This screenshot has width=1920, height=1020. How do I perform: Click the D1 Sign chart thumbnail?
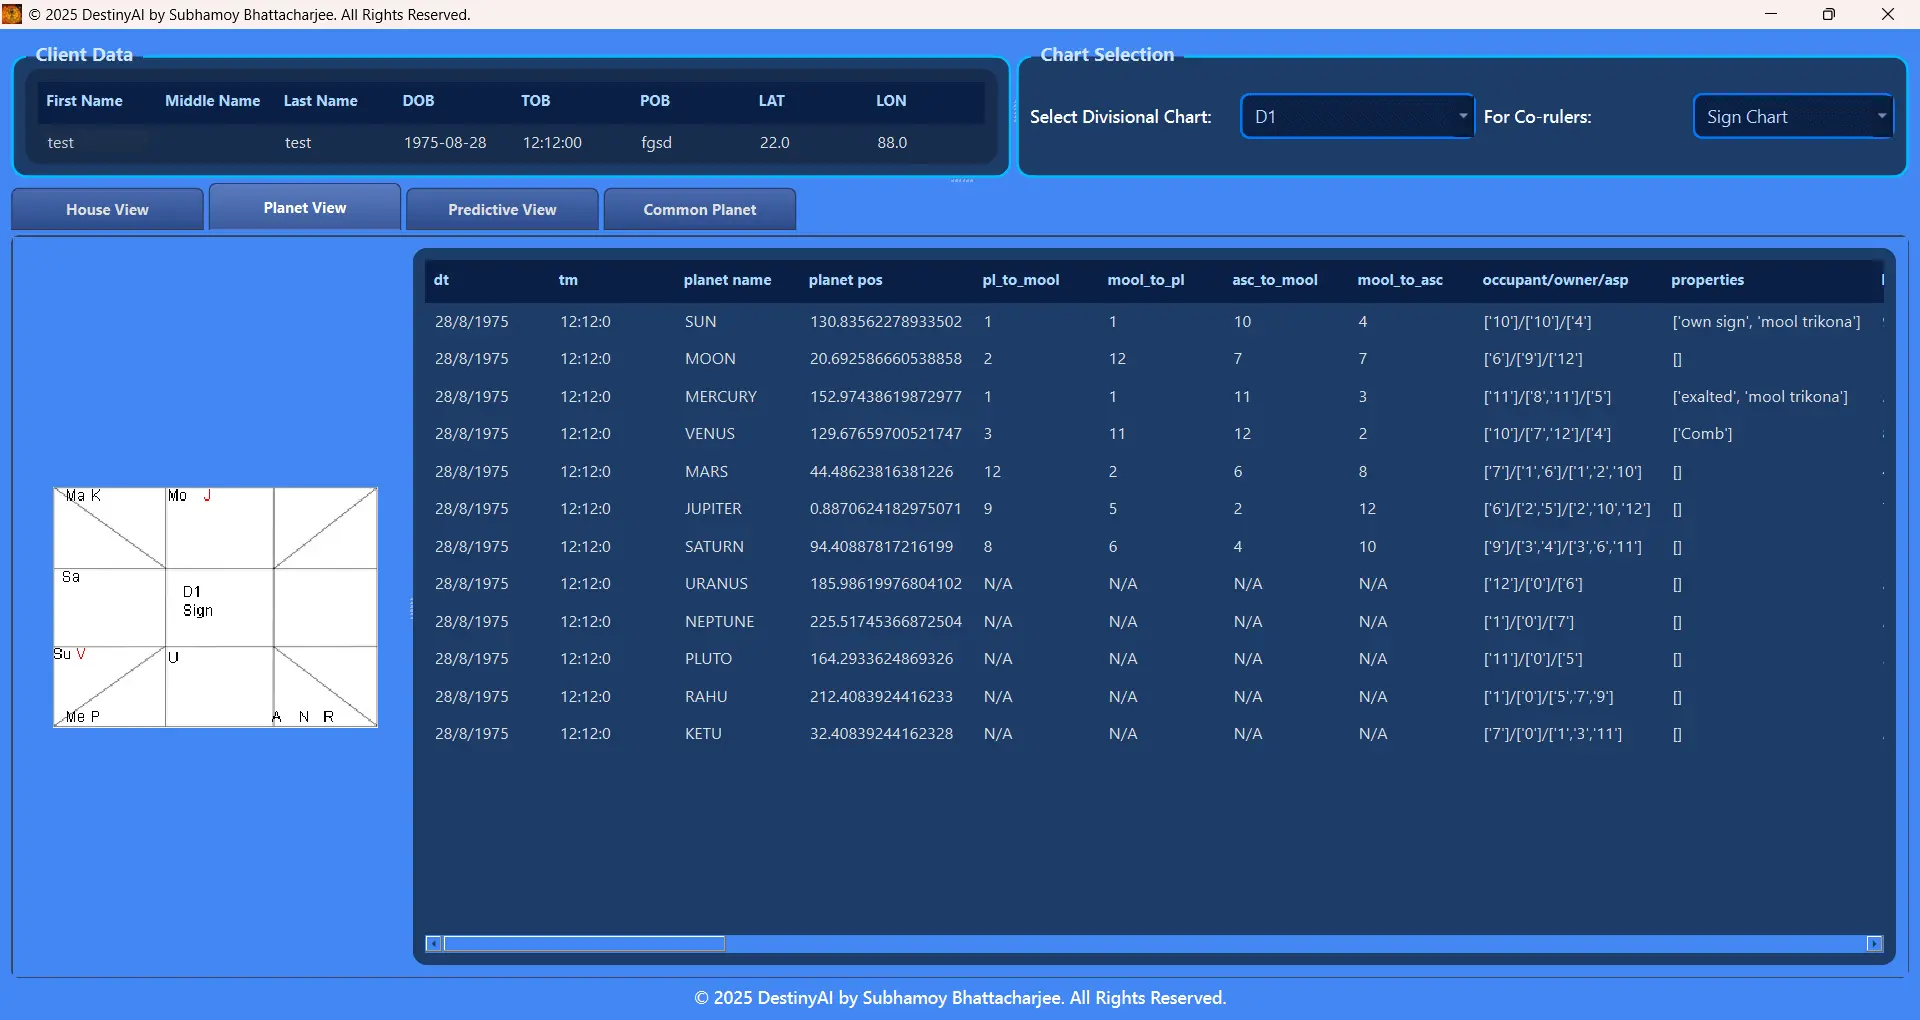(215, 607)
